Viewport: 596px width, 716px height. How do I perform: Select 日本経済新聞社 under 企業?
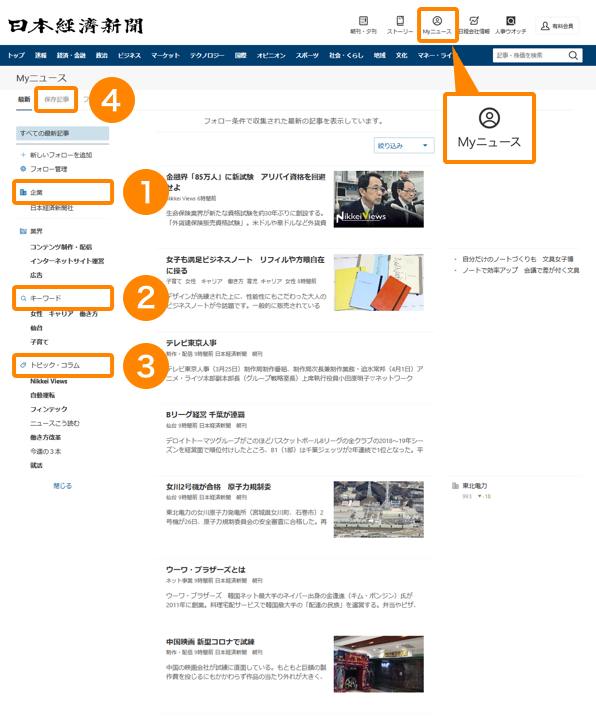[52, 208]
